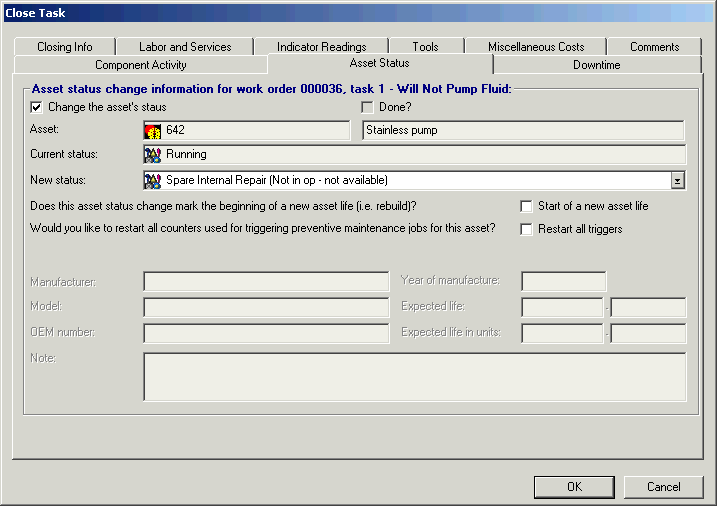717x506 pixels.
Task: Click the asset icon beside 642
Action: (x=153, y=131)
